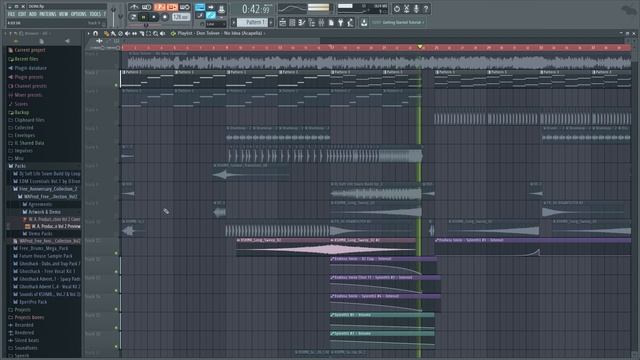Screen dimensions: 640x360
Task: Click the record button in transport
Action: tap(165, 17)
